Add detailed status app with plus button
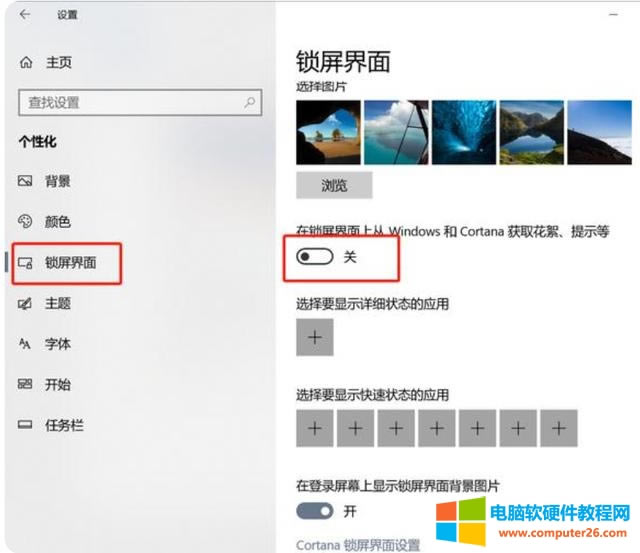This screenshot has width=640, height=553. coord(315,338)
